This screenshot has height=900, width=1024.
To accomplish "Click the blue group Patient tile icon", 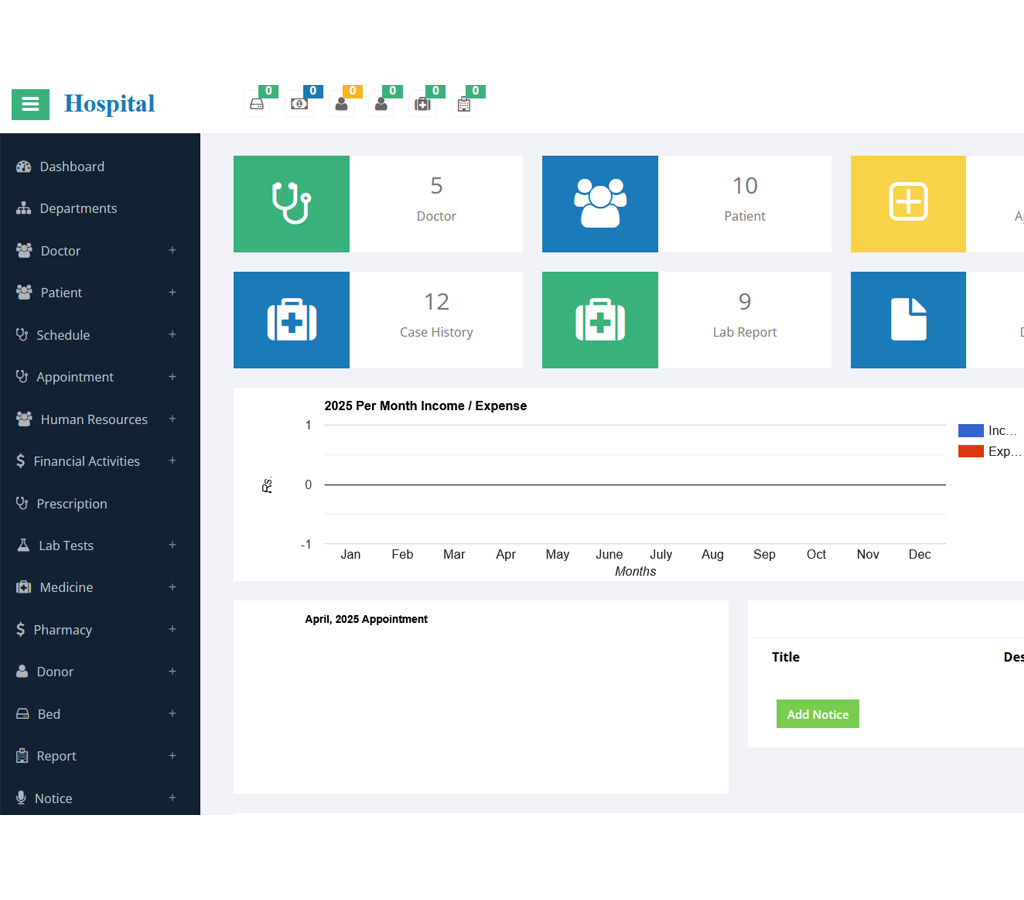I will coord(600,204).
